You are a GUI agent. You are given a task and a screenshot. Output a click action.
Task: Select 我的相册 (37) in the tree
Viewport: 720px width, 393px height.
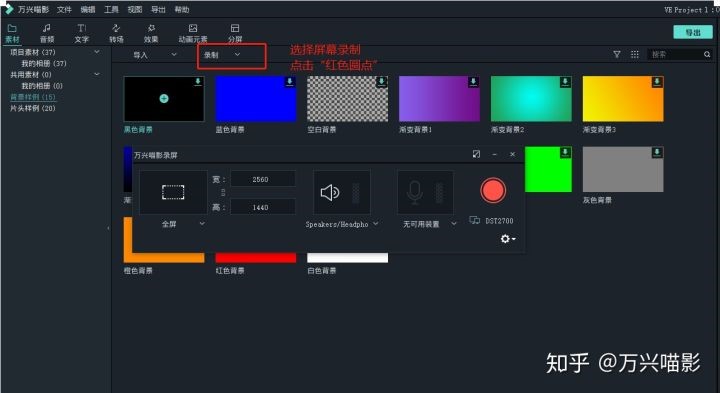(x=44, y=63)
